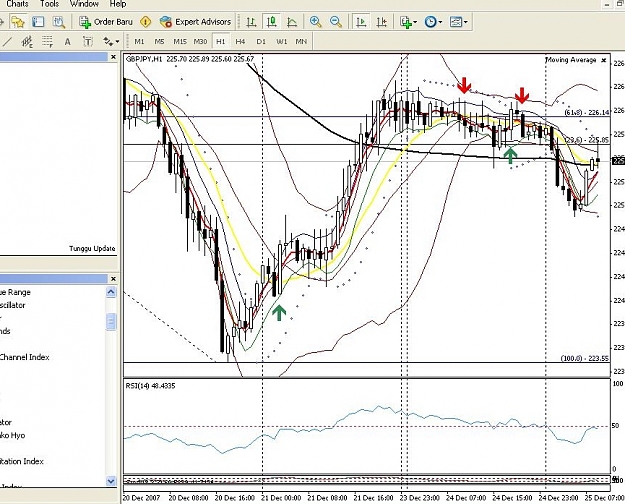
Task: Open the Help menu
Action: coord(118,4)
